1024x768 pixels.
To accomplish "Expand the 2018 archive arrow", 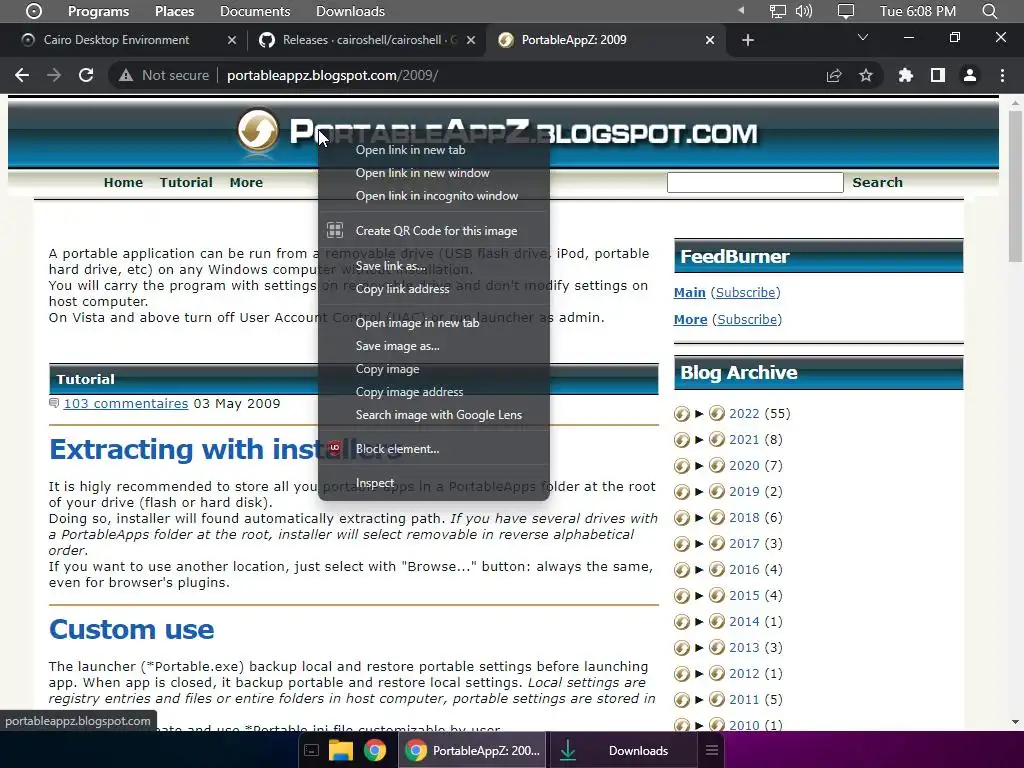I will [699, 517].
